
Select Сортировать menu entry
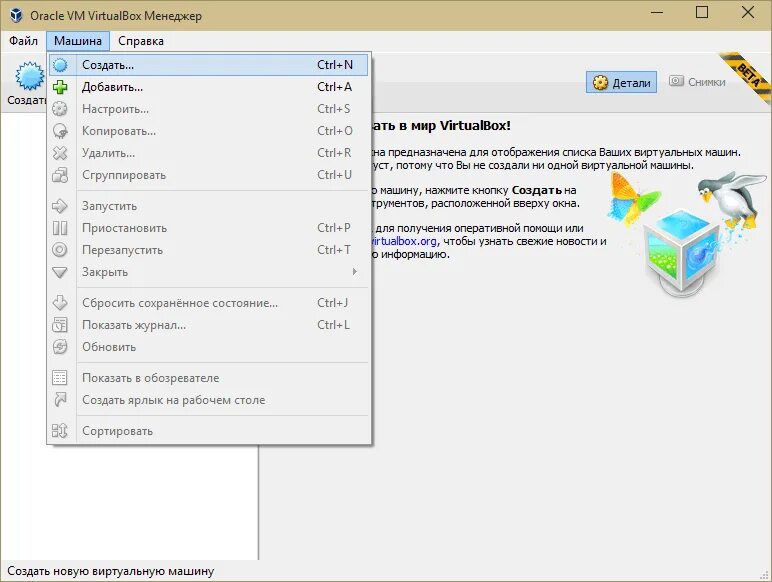[x=209, y=431]
